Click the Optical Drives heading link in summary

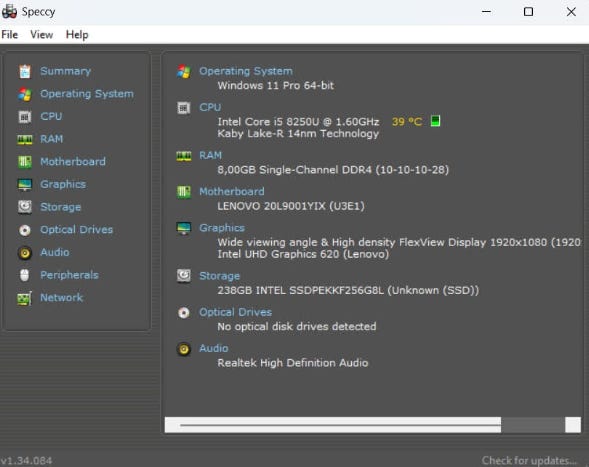coord(235,312)
